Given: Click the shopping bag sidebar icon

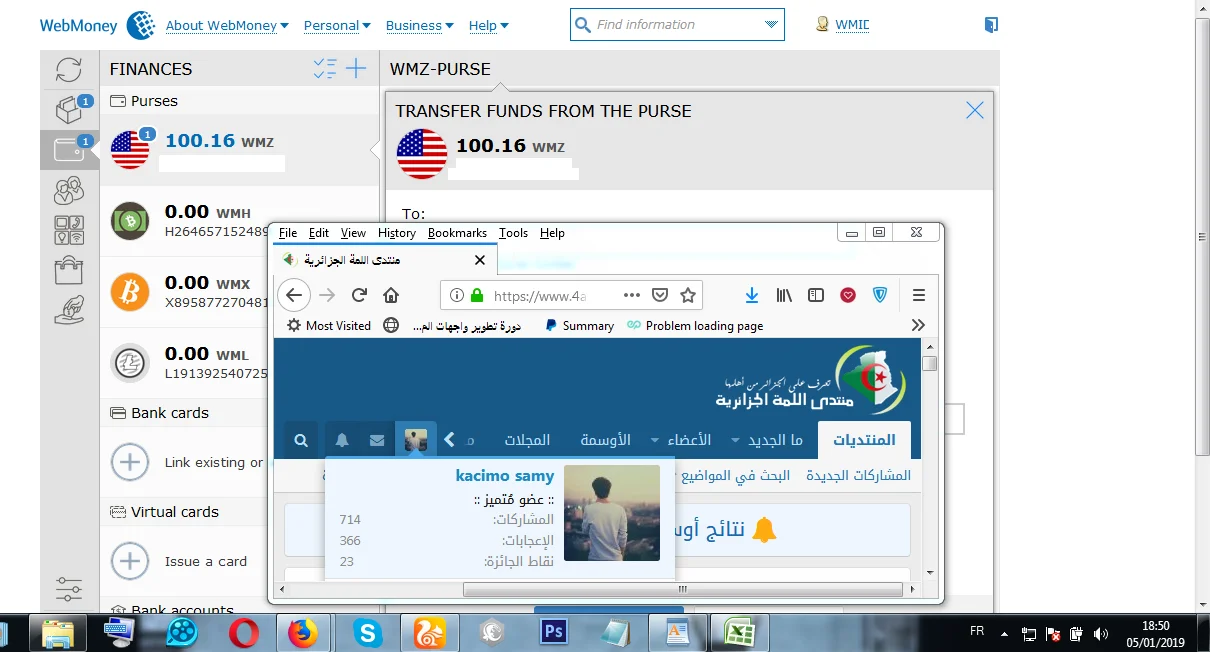Looking at the screenshot, I should point(69,270).
